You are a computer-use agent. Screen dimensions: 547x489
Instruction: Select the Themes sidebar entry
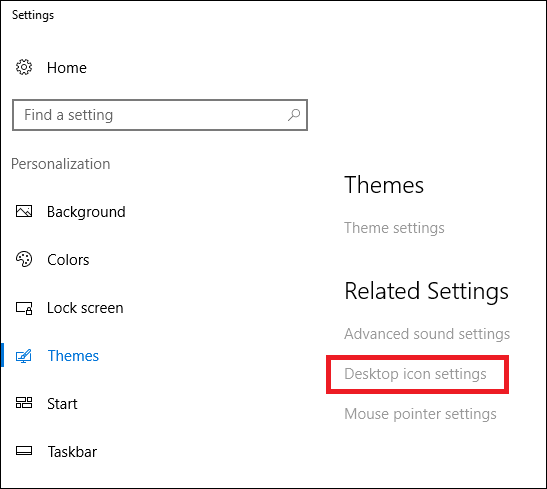click(x=73, y=356)
